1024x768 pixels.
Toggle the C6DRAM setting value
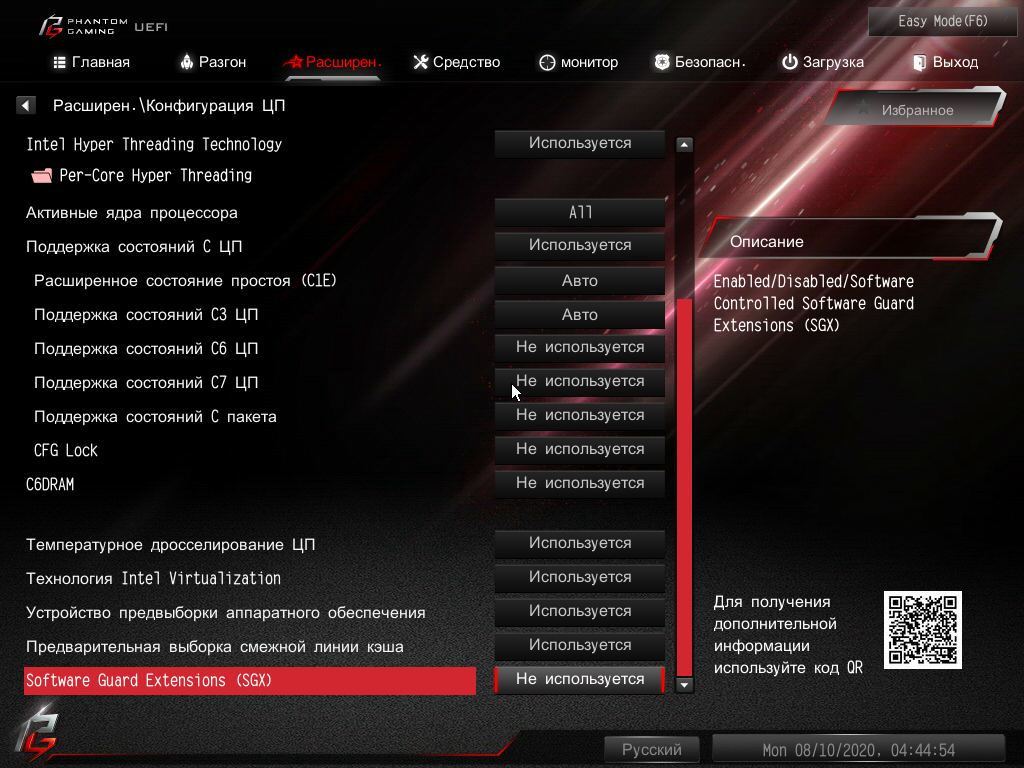tap(579, 483)
